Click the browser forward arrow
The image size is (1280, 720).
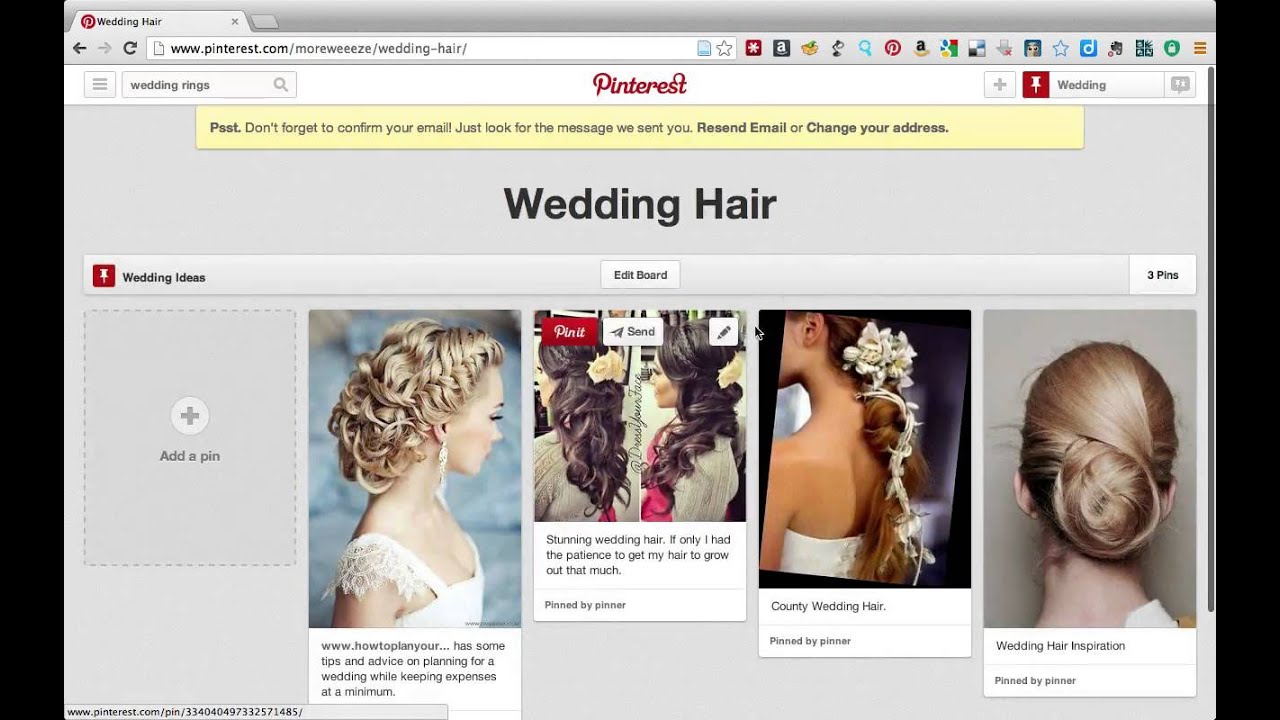point(104,48)
